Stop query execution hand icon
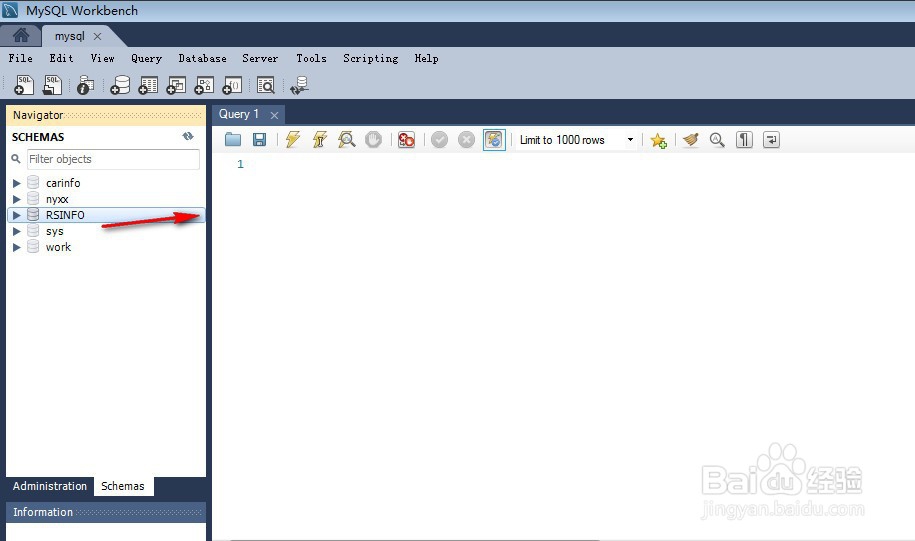915x541 pixels. (x=373, y=139)
